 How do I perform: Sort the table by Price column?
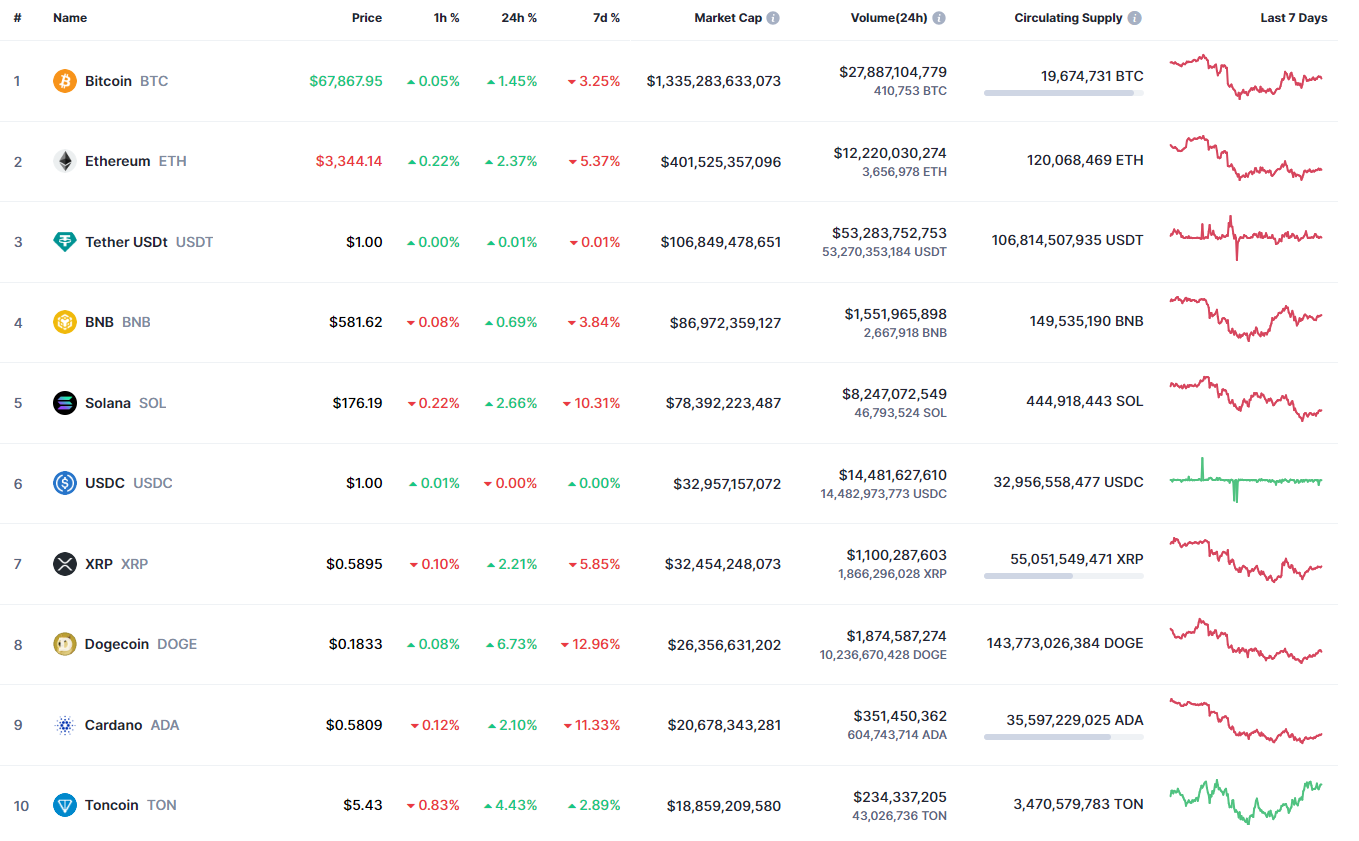pyautogui.click(x=366, y=18)
